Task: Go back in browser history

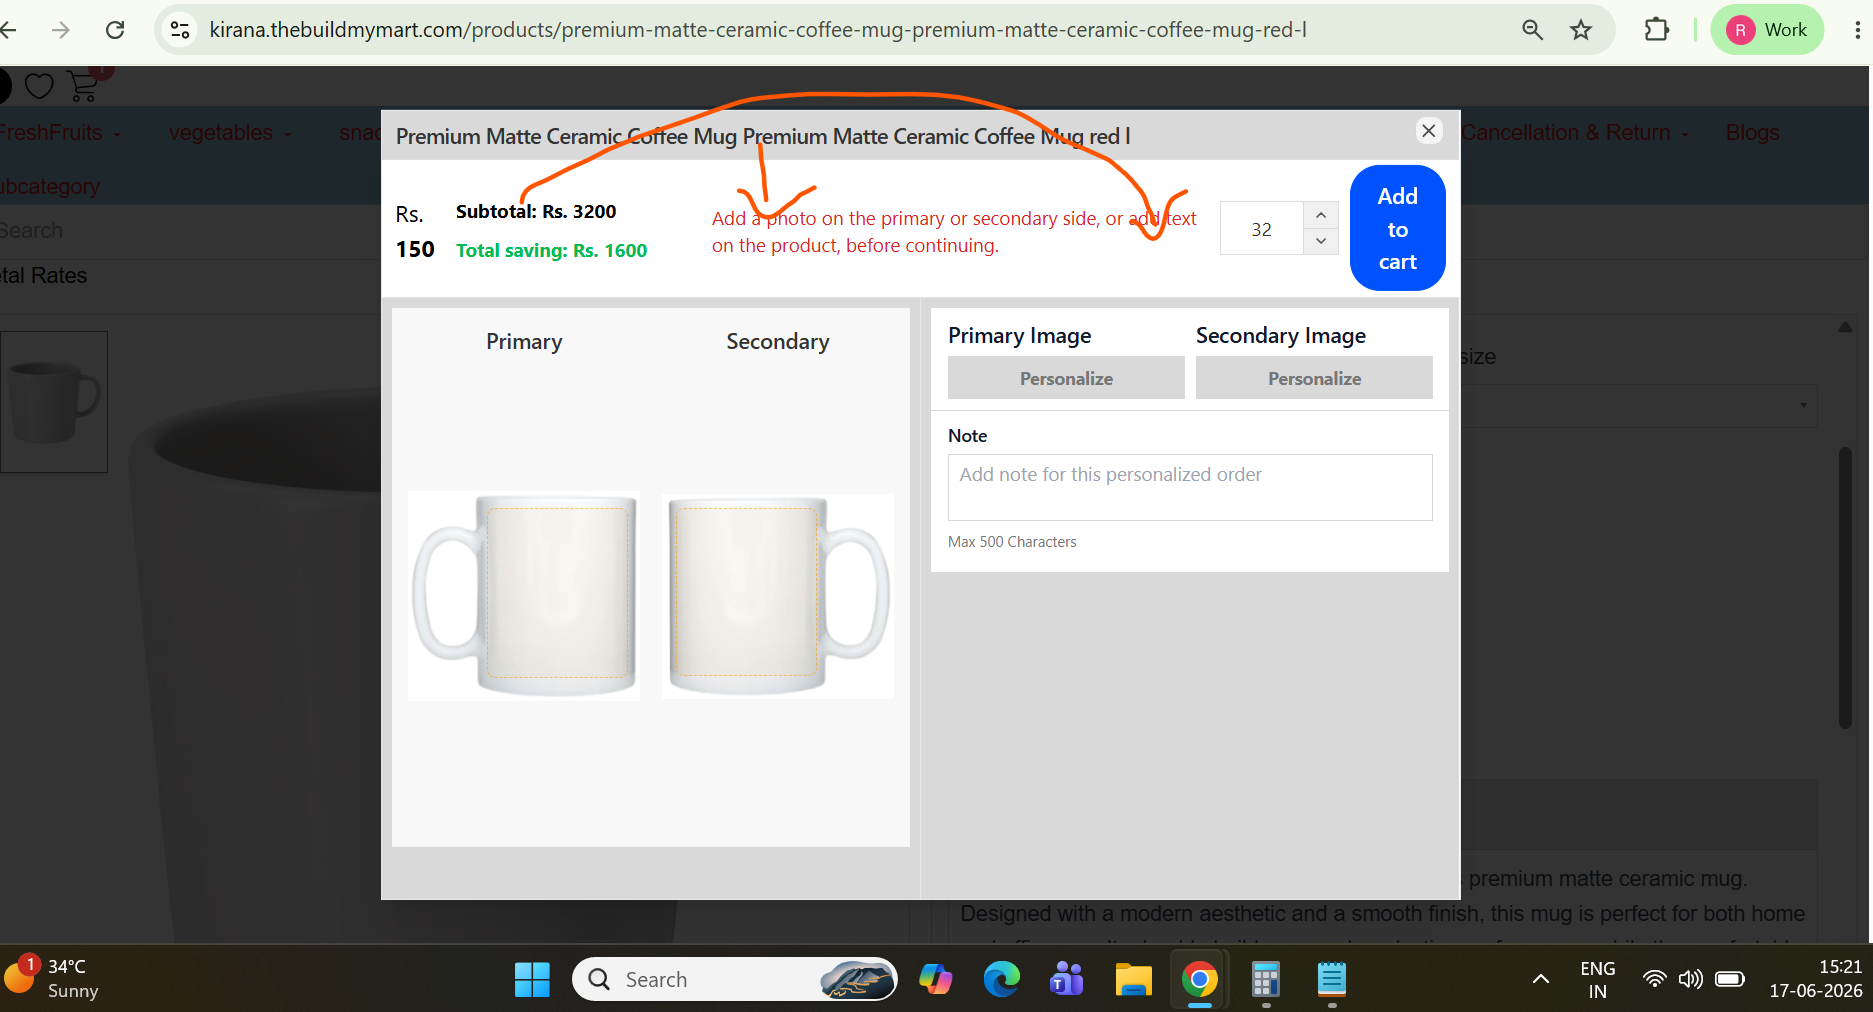Action: click(9, 30)
